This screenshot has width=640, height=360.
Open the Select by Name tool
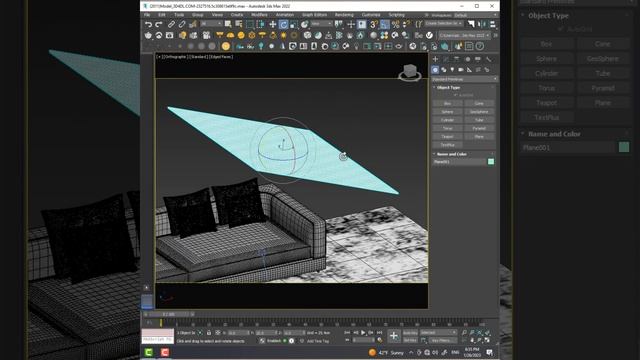click(239, 24)
